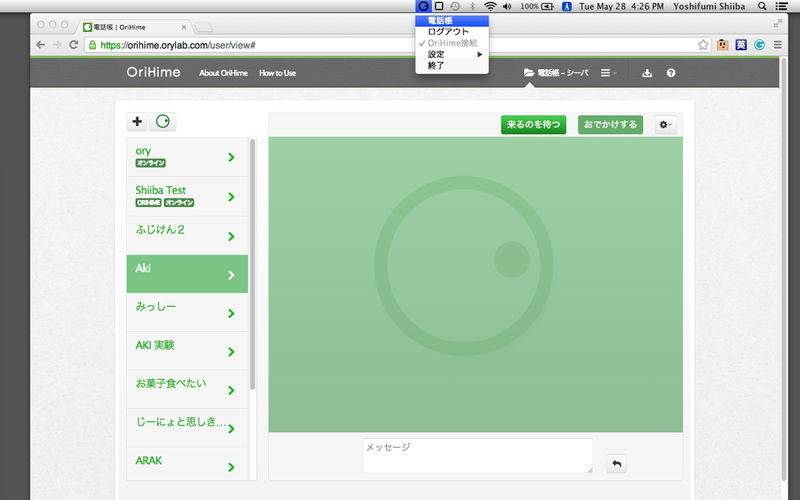800x500 pixels.
Task: Open a new browser tab
Action: click(x=204, y=27)
